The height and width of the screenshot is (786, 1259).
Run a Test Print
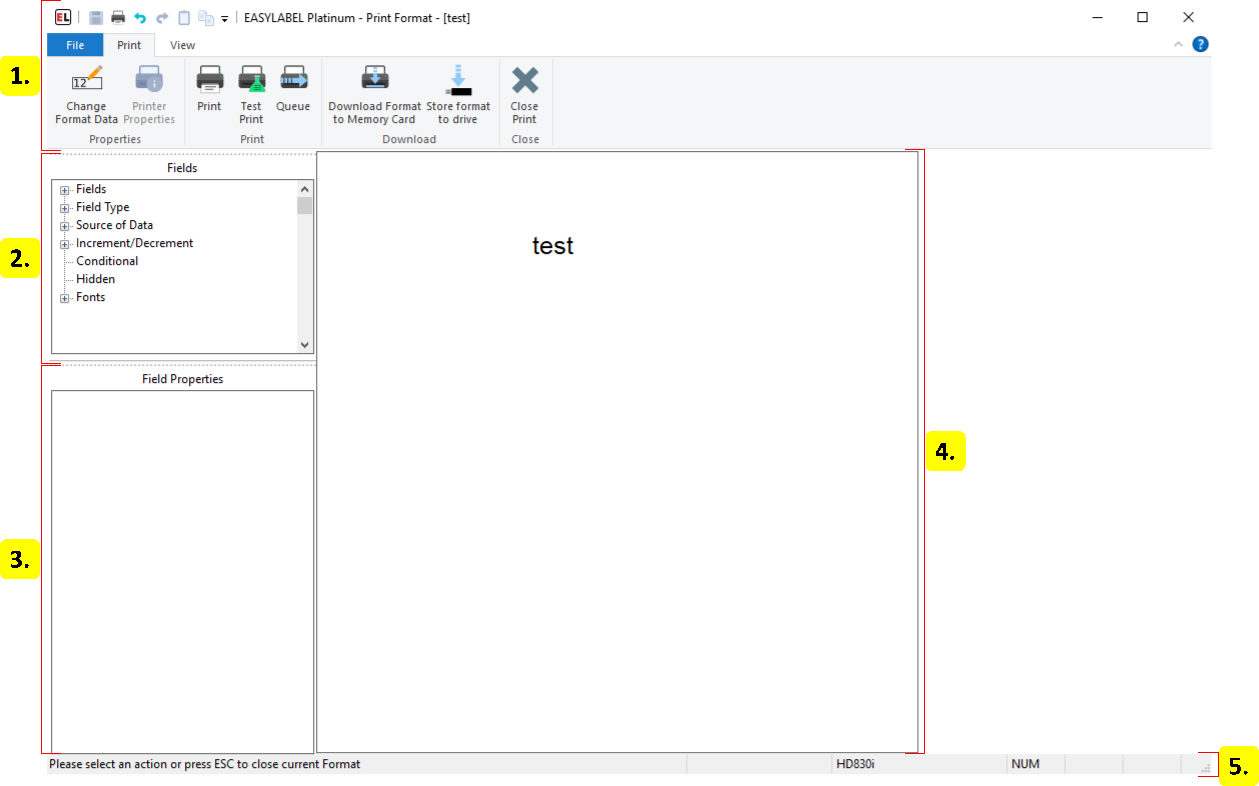point(251,80)
